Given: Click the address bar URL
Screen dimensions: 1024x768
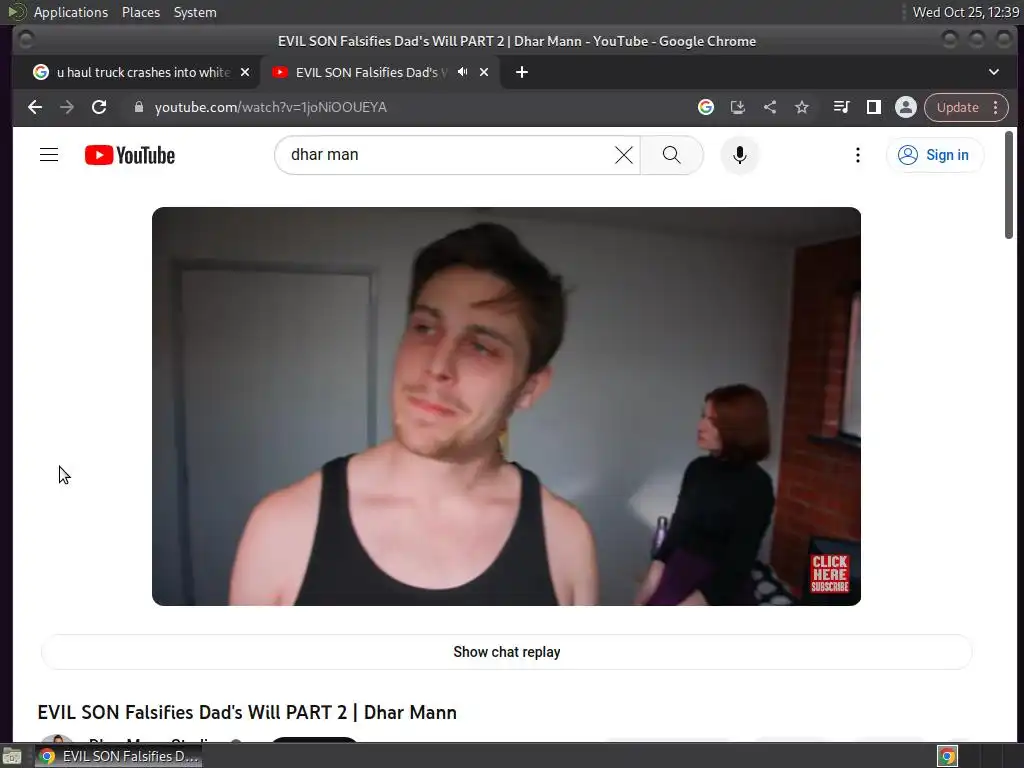Looking at the screenshot, I should 270,107.
